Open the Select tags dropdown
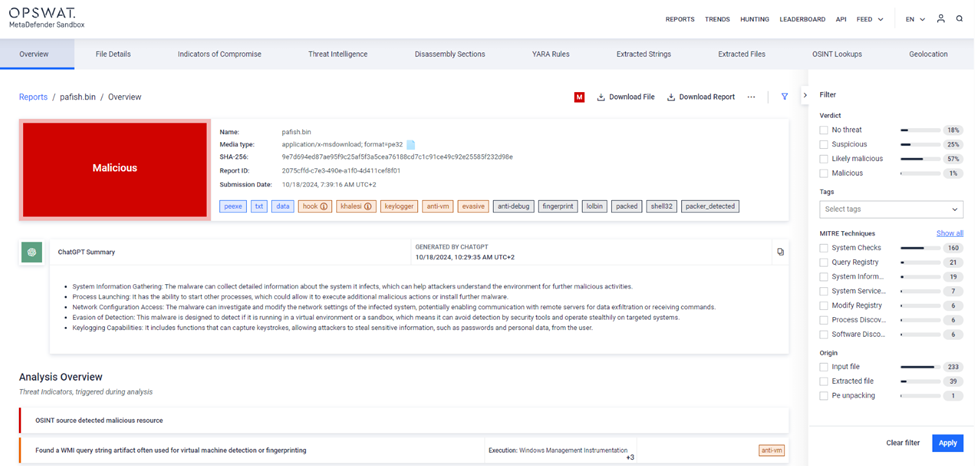The height and width of the screenshot is (466, 975). point(891,209)
